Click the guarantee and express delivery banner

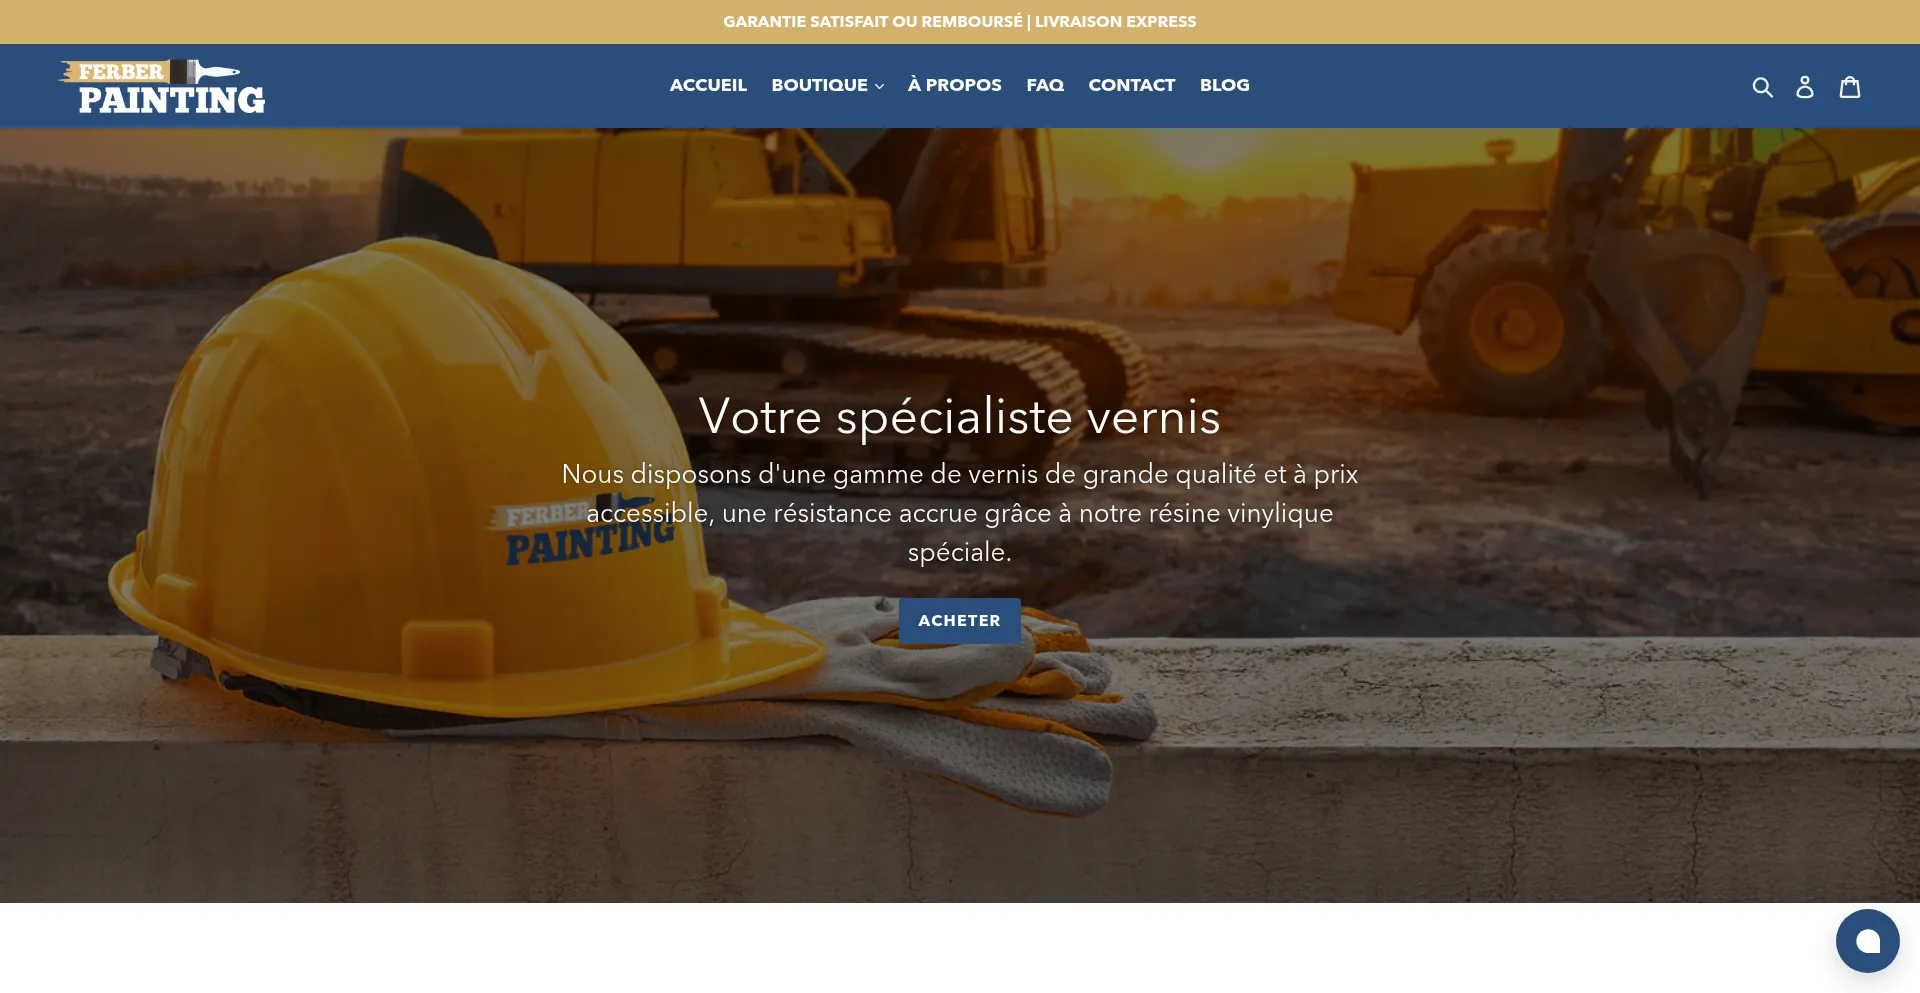click(960, 22)
